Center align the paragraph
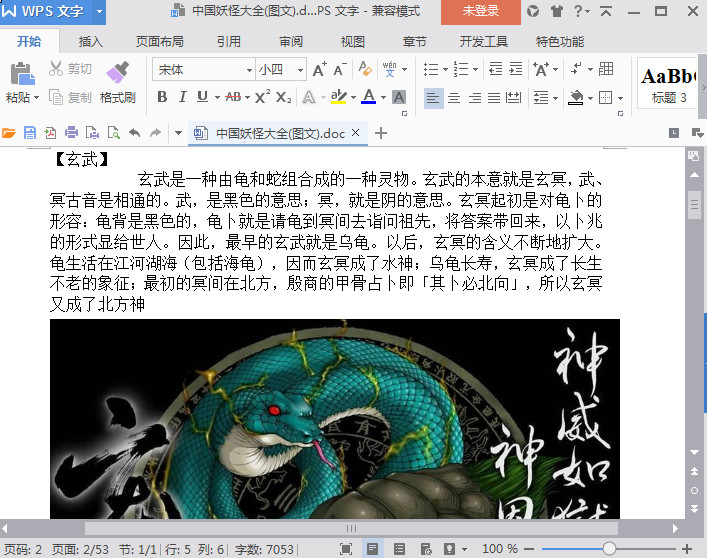 pos(454,97)
